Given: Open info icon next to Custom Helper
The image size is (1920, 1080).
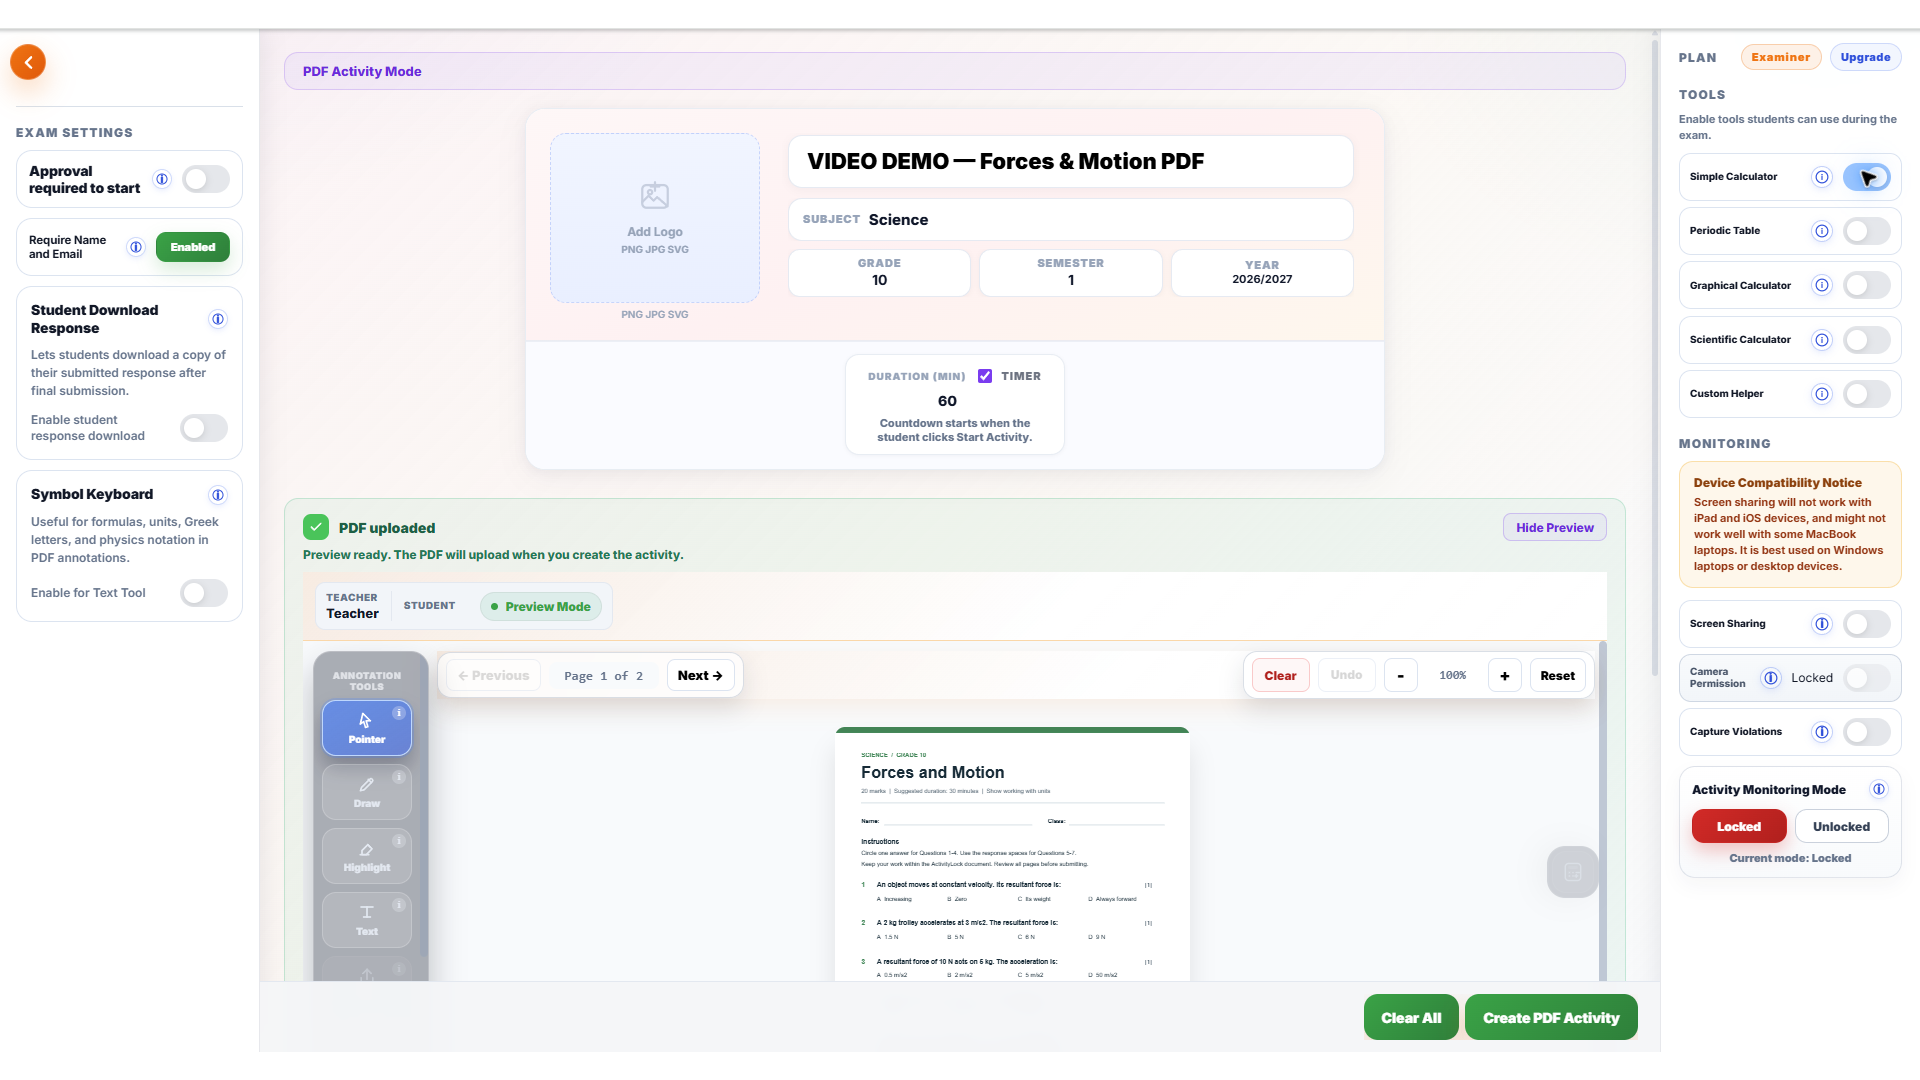Looking at the screenshot, I should (1822, 394).
